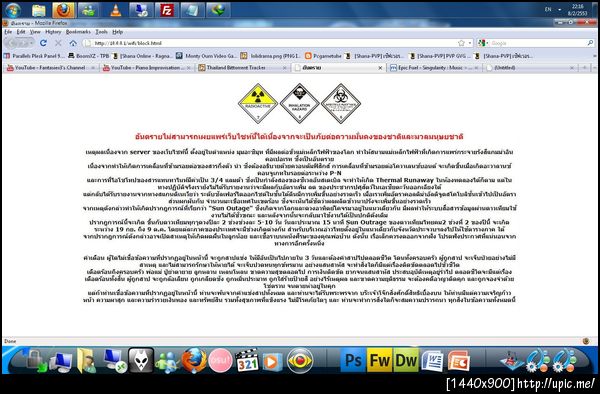Screen dimensions: 600x394
Task: Click EN language indicator in tray
Action: coord(548,9)
